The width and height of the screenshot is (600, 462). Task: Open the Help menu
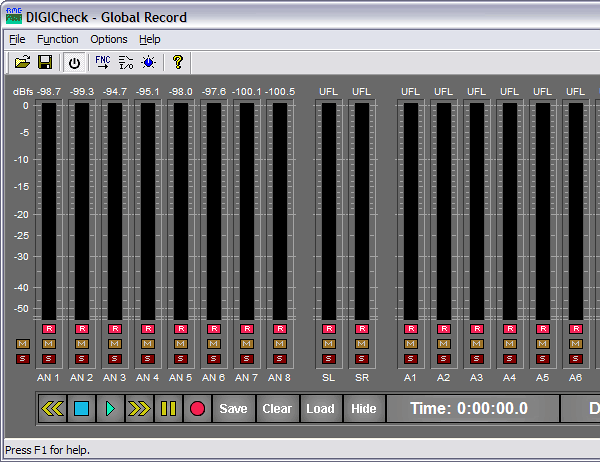pyautogui.click(x=150, y=39)
